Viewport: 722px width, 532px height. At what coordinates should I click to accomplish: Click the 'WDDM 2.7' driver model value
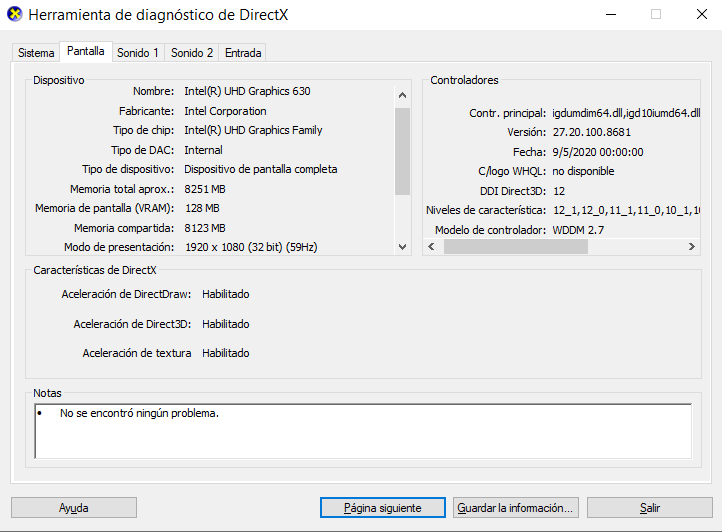pos(578,230)
